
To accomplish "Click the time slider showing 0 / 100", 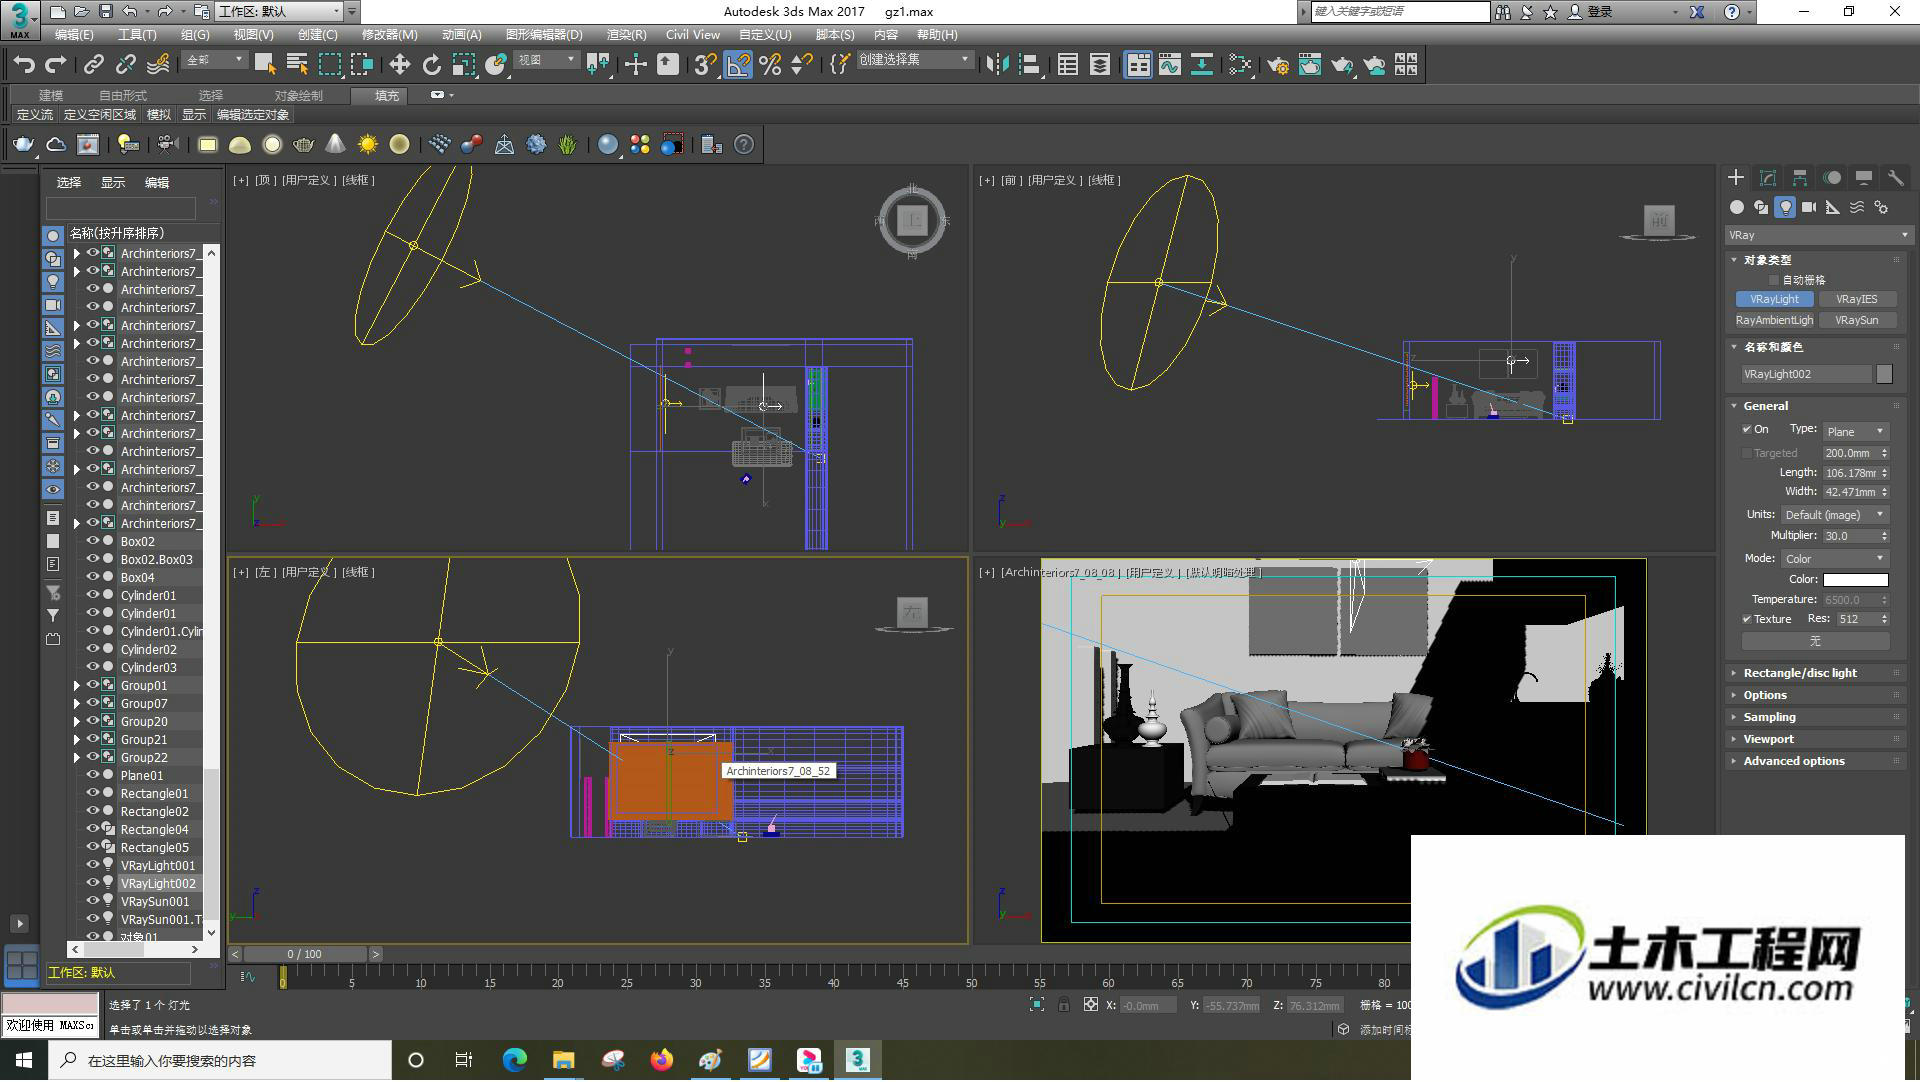I will tap(305, 954).
